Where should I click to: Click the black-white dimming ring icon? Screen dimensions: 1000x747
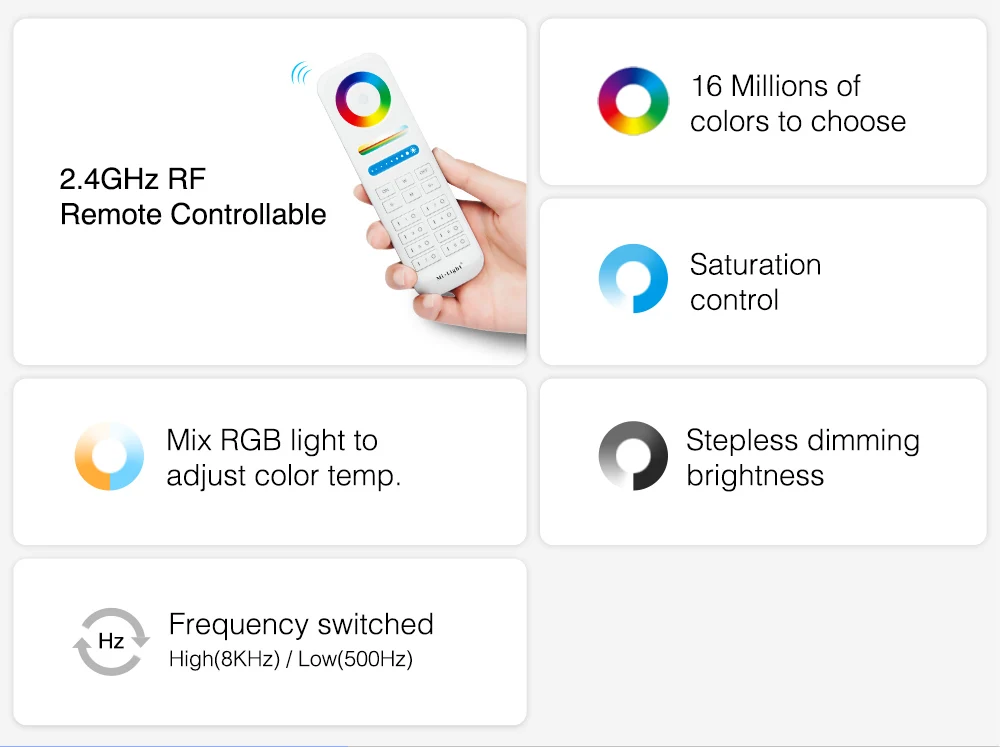pyautogui.click(x=633, y=456)
